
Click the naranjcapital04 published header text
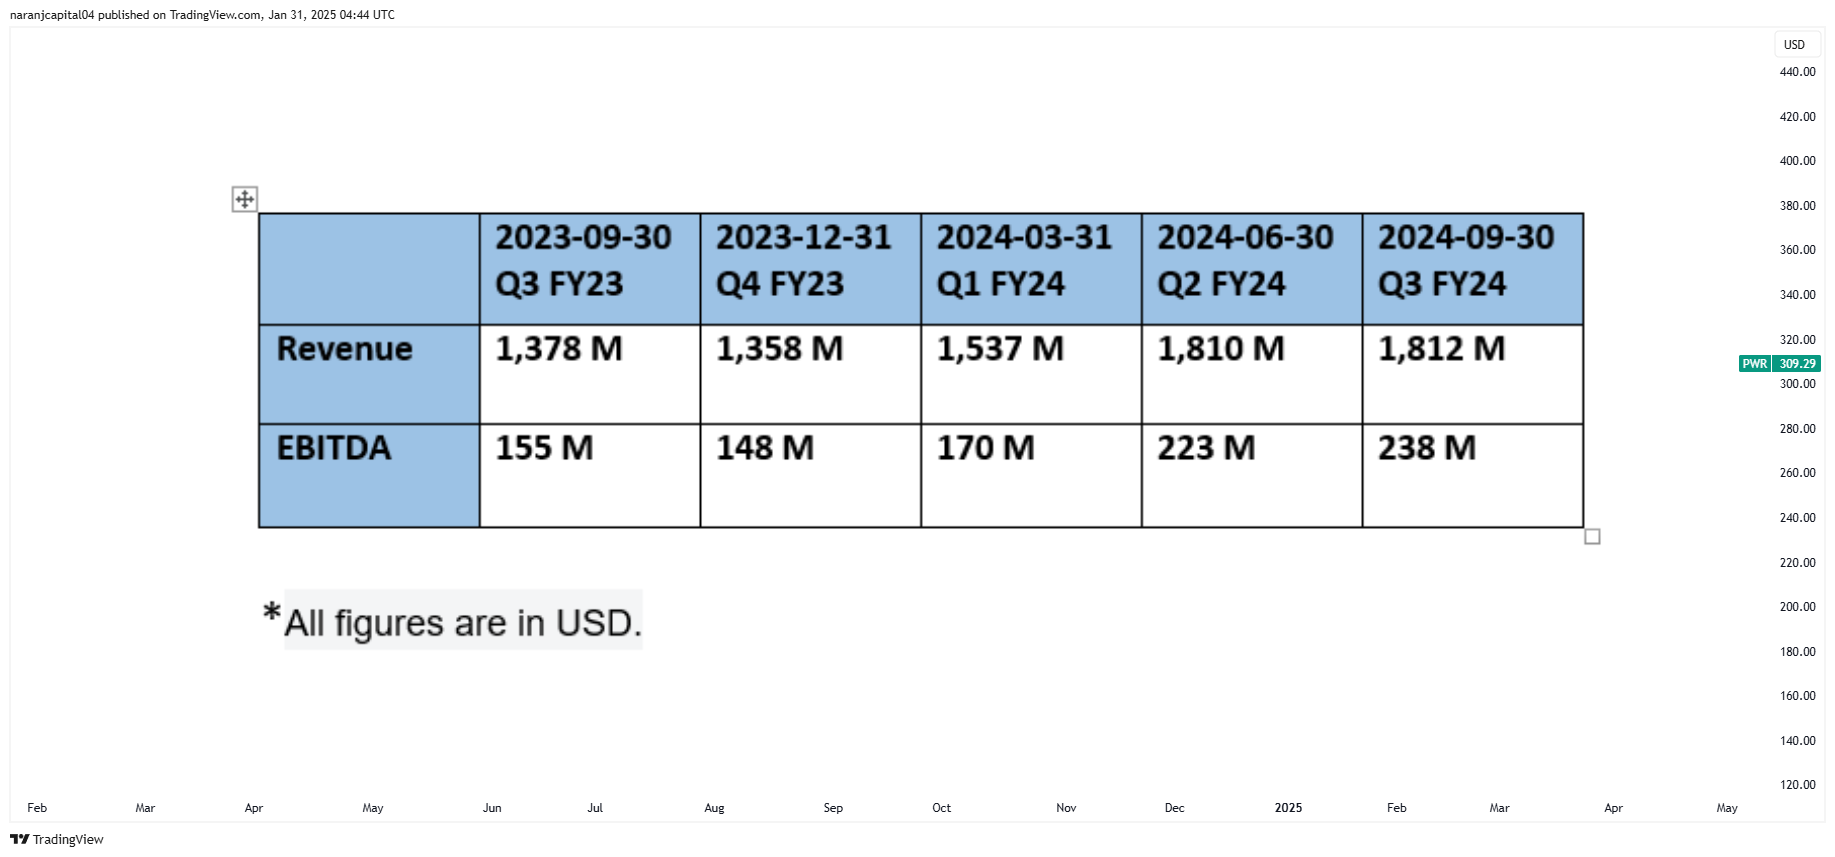[202, 15]
